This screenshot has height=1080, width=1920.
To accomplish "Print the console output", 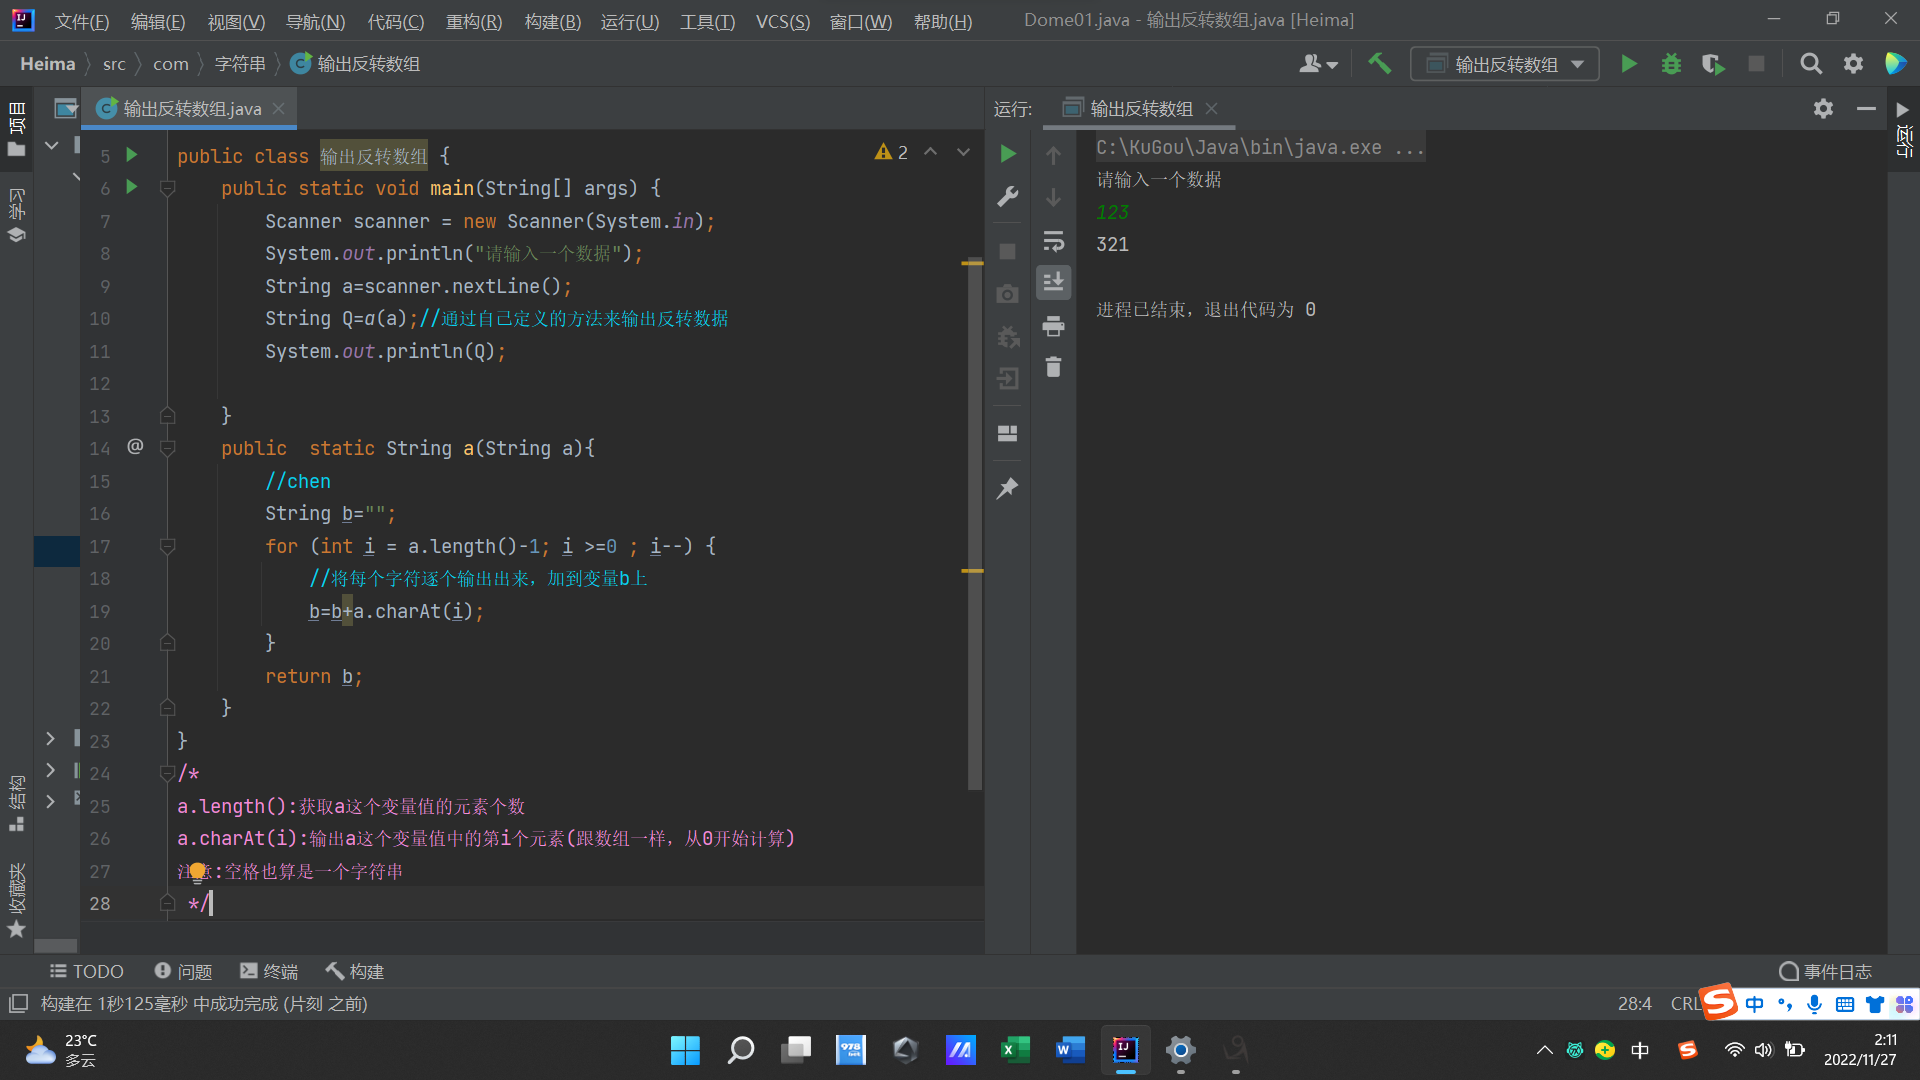I will tap(1053, 326).
